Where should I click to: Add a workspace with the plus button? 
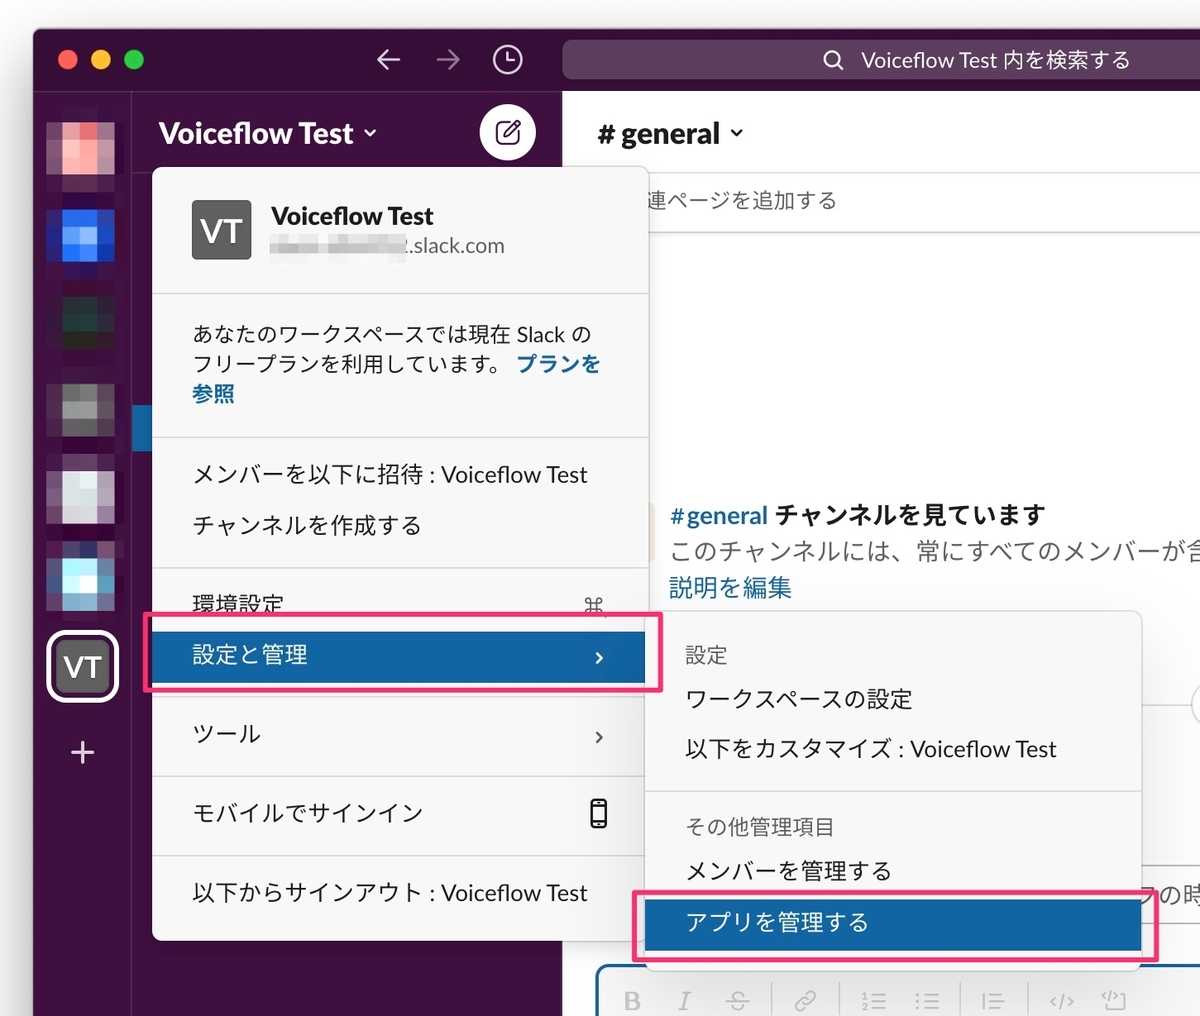[82, 752]
